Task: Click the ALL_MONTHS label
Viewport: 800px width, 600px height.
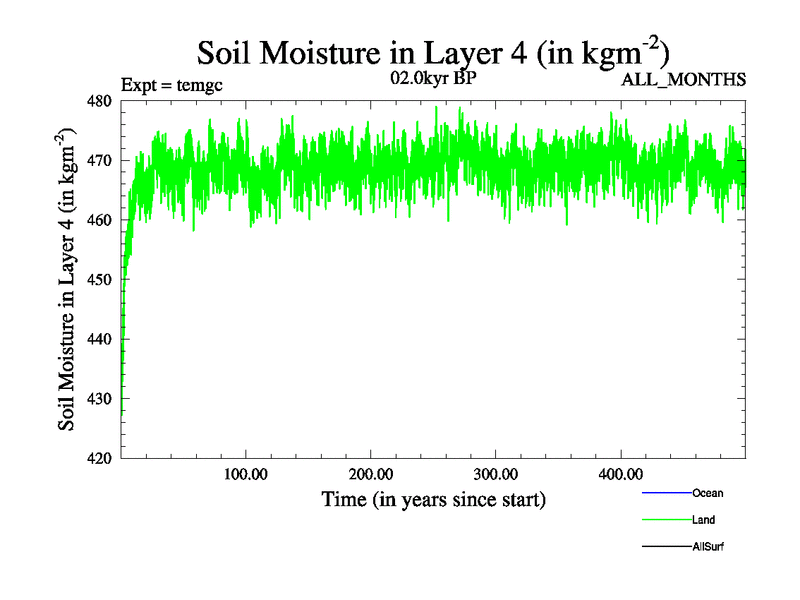Action: 684,80
